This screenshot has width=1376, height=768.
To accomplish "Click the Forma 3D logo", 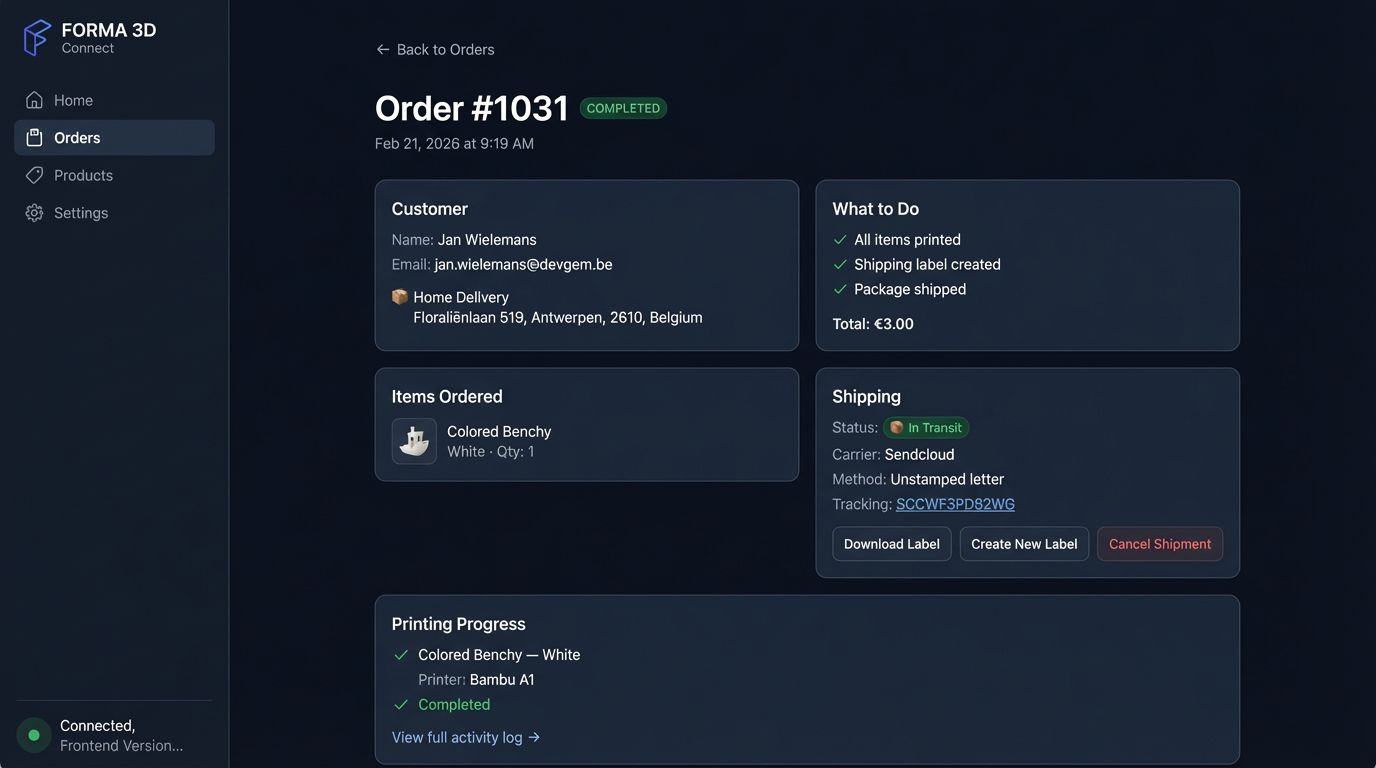I will [36, 36].
